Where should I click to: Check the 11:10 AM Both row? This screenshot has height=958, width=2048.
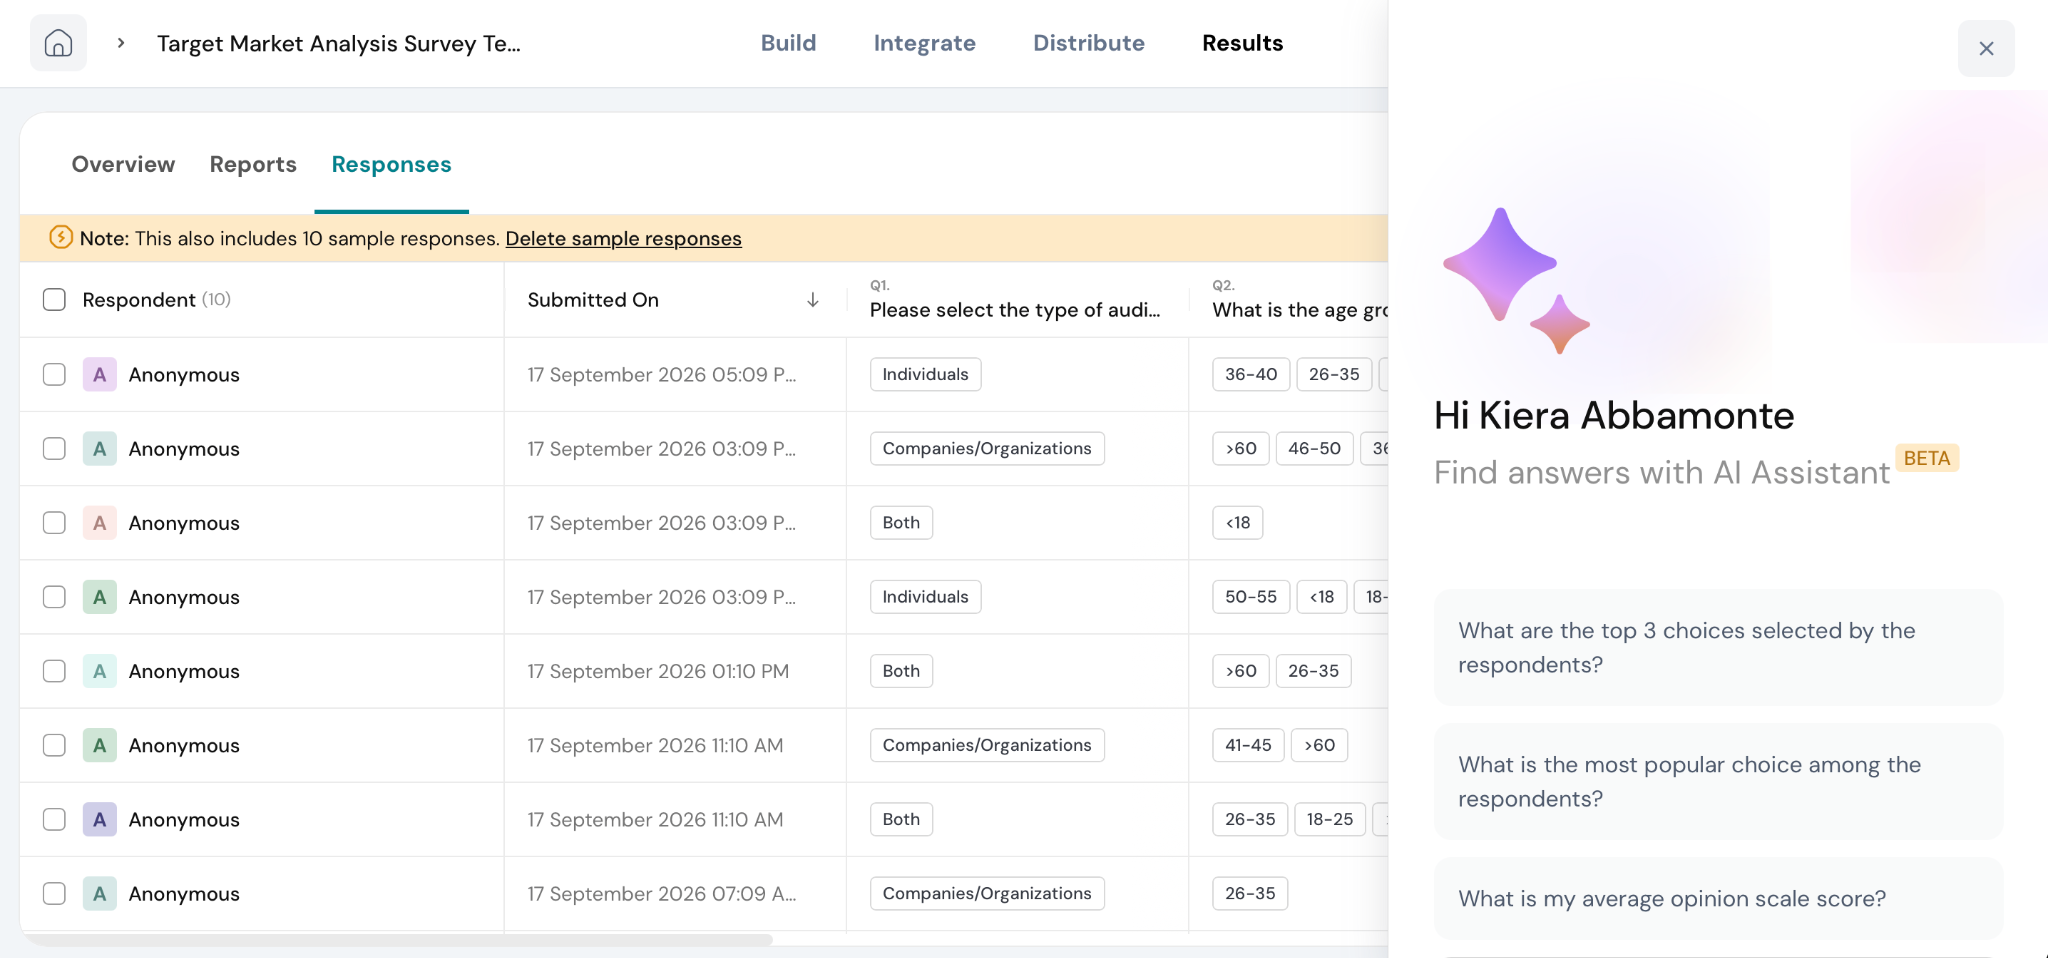coord(54,819)
